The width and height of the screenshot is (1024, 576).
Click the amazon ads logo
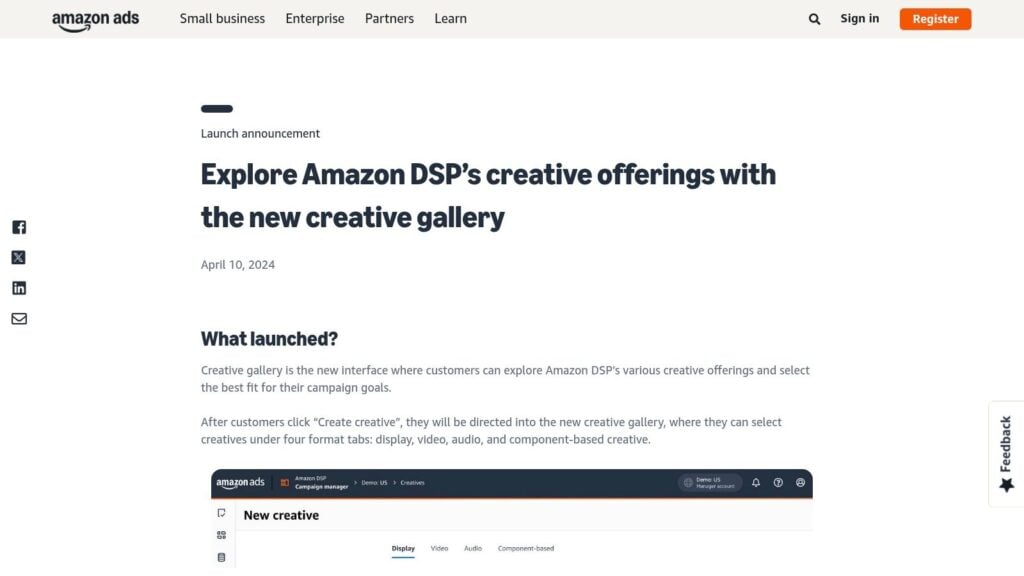tap(95, 18)
